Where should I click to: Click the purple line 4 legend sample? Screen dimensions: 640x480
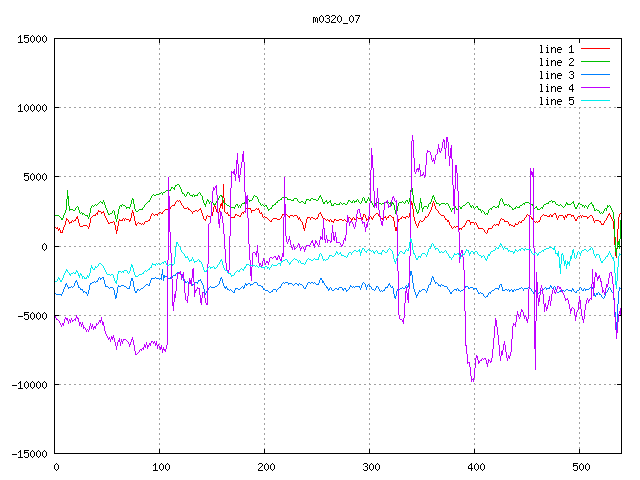pyautogui.click(x=595, y=88)
